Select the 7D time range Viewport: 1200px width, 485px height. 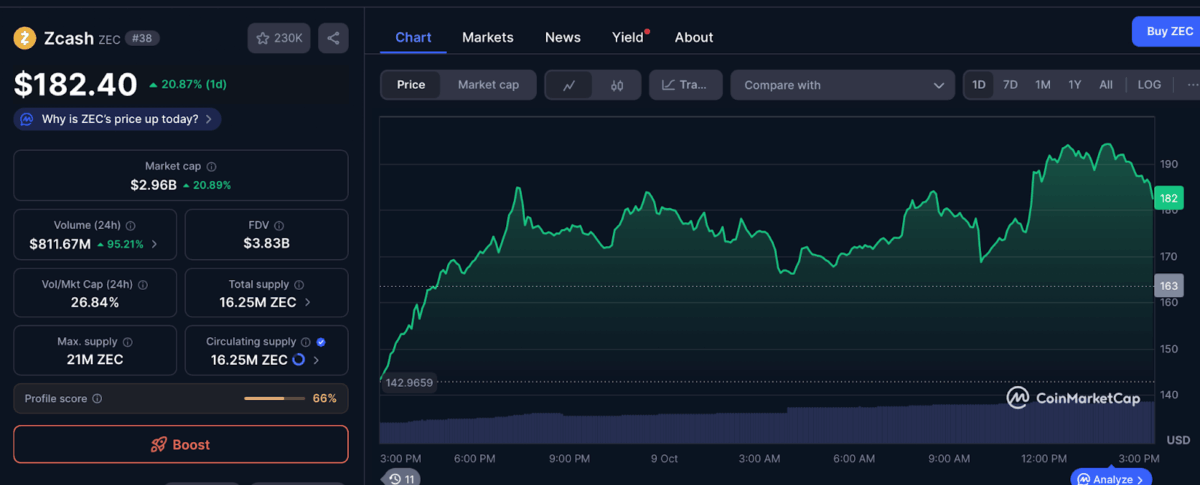pos(1010,85)
